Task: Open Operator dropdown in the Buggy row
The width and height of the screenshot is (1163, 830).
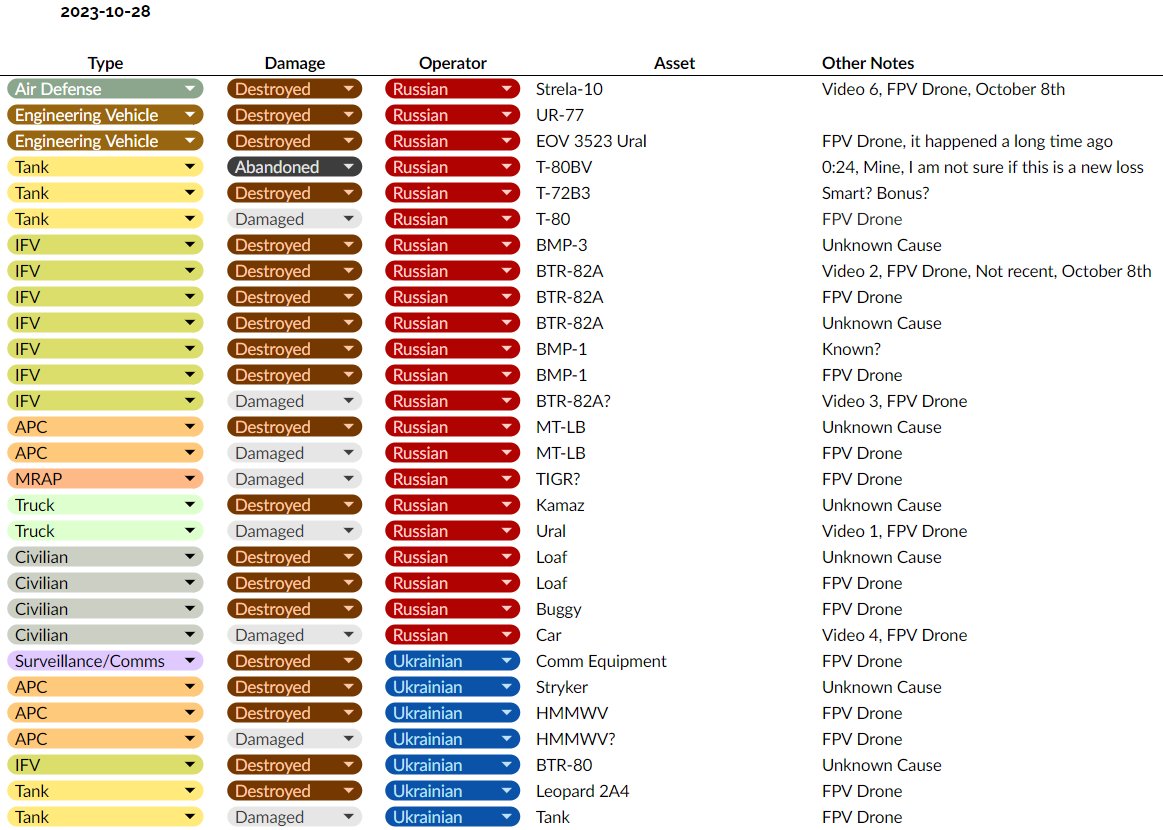Action: (x=452, y=609)
